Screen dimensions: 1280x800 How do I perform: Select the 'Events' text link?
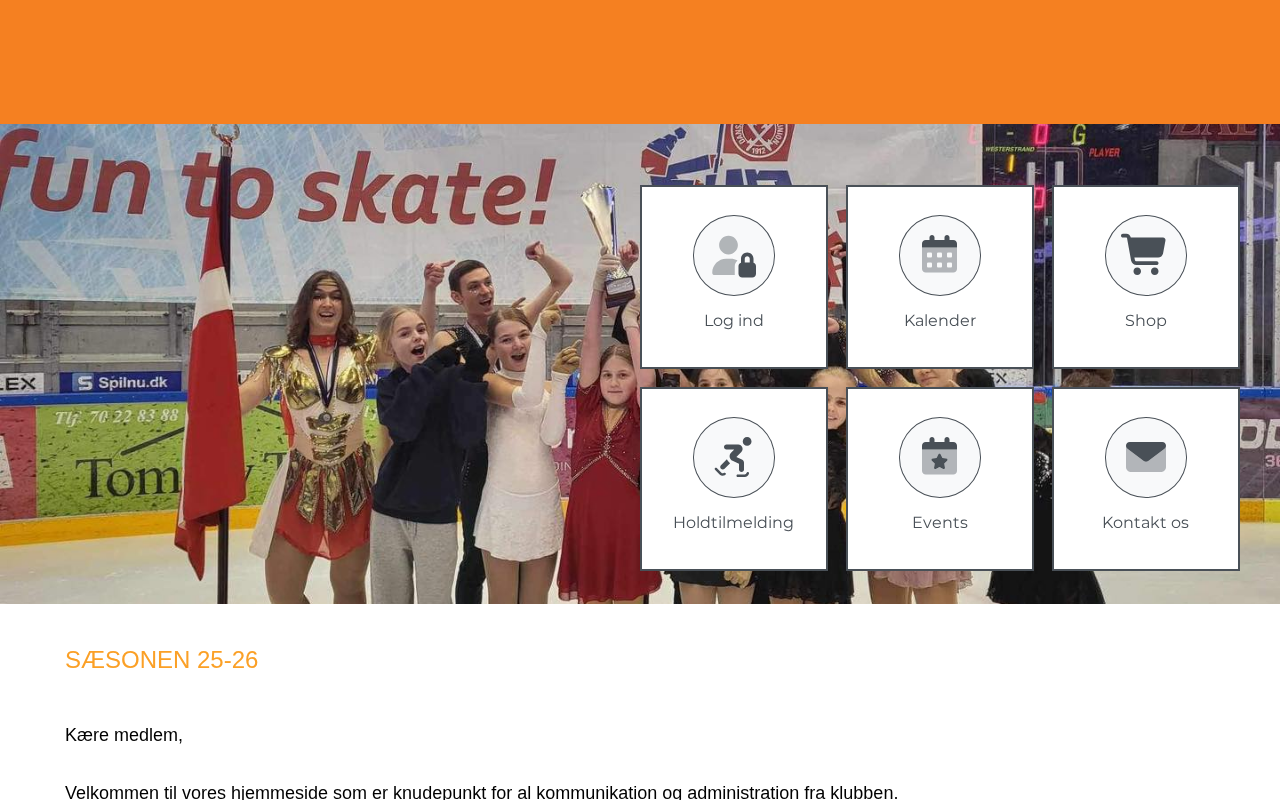click(x=940, y=523)
